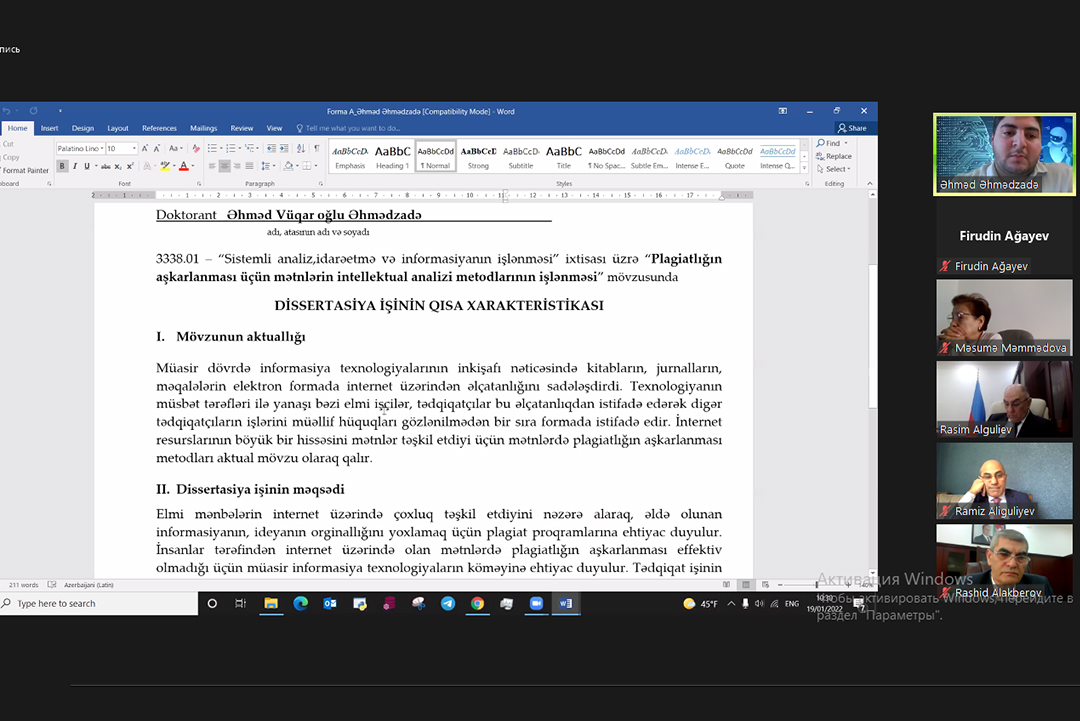This screenshot has height=721, width=1080.
Task: Select the text highlight color tool
Action: click(166, 166)
